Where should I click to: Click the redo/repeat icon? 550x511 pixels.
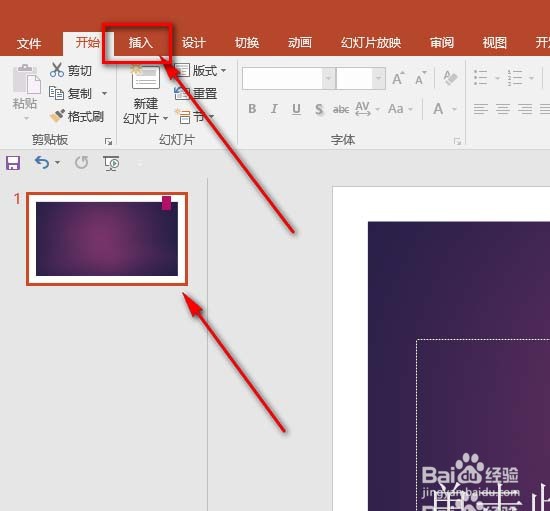81,163
